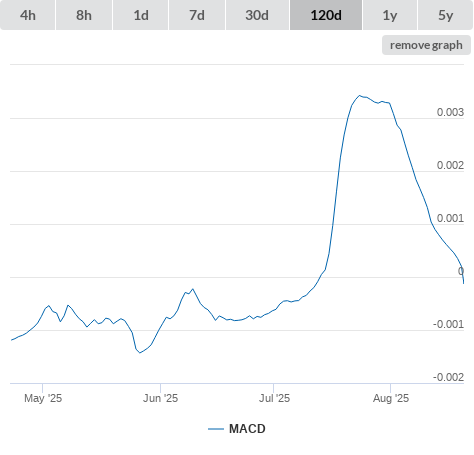View the 5y time range
474x455 pixels.
(x=446, y=15)
